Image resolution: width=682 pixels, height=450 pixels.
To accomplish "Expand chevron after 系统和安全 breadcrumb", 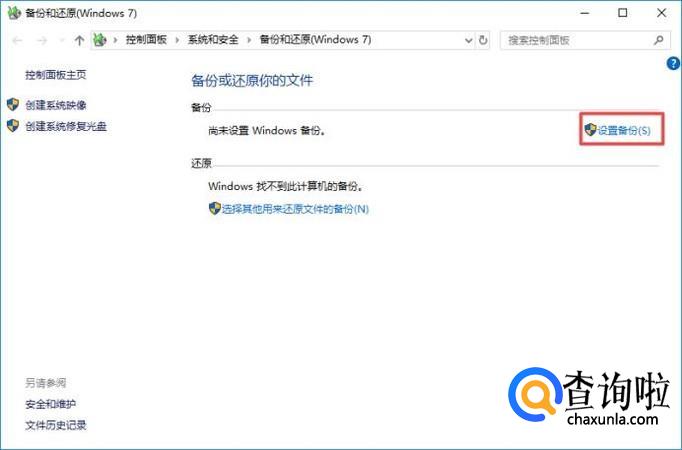I will tap(249, 40).
